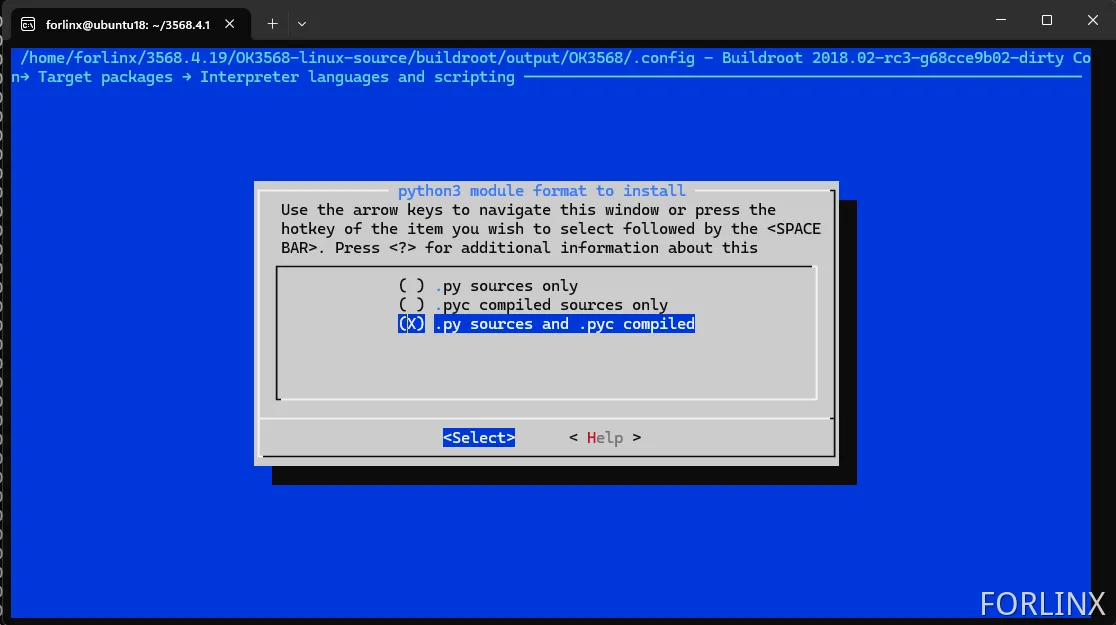Expand the new tab profile dropdown chevron

(x=302, y=23)
